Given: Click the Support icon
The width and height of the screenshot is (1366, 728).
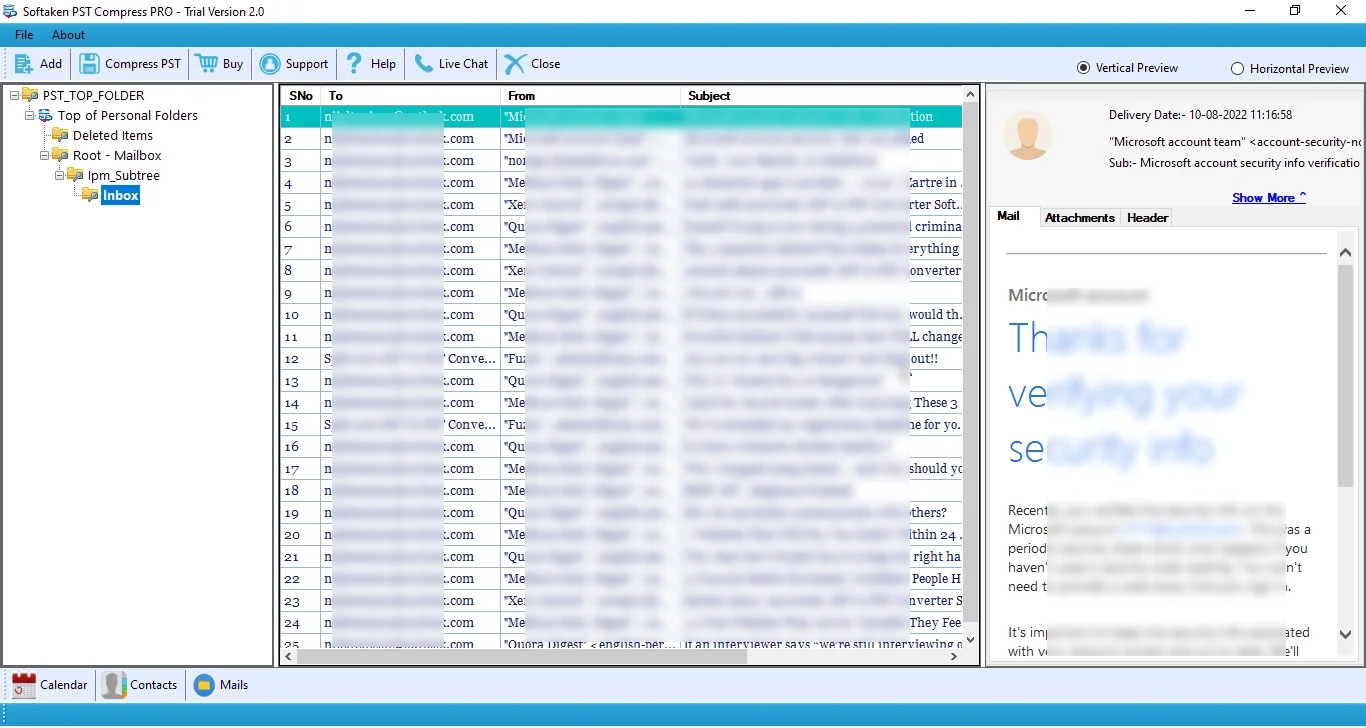Looking at the screenshot, I should 270,63.
